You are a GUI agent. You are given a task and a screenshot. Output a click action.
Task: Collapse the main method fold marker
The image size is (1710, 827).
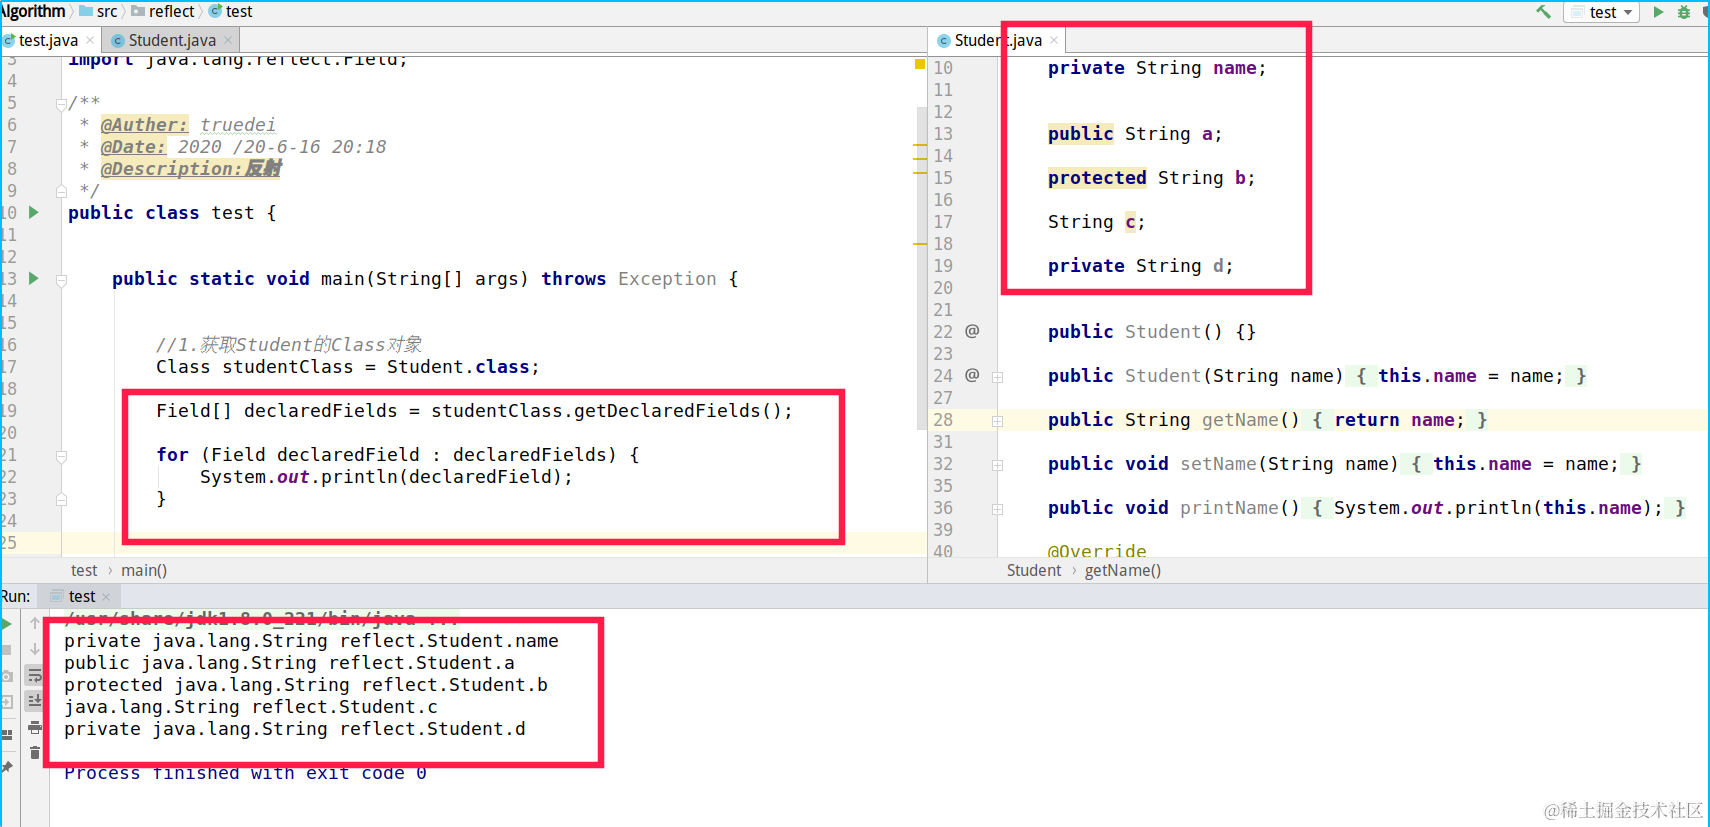[x=61, y=280]
